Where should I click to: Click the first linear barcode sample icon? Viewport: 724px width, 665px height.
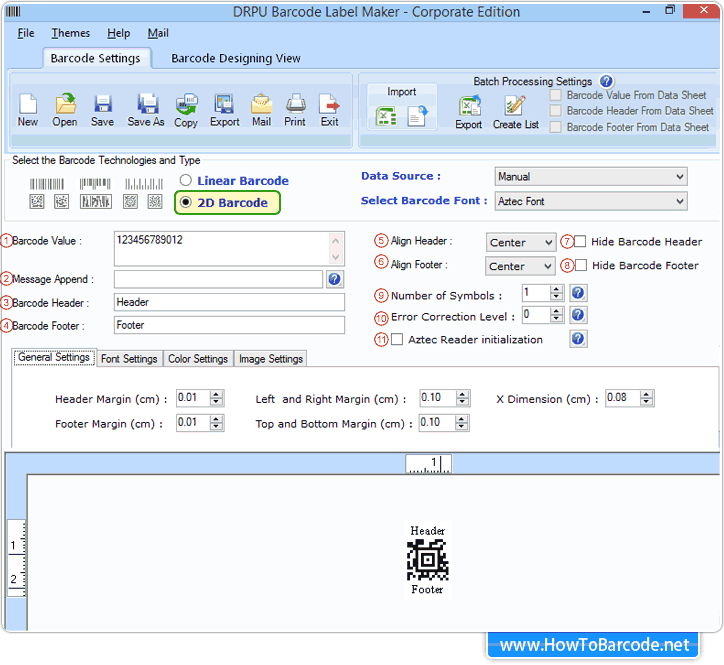[47, 184]
